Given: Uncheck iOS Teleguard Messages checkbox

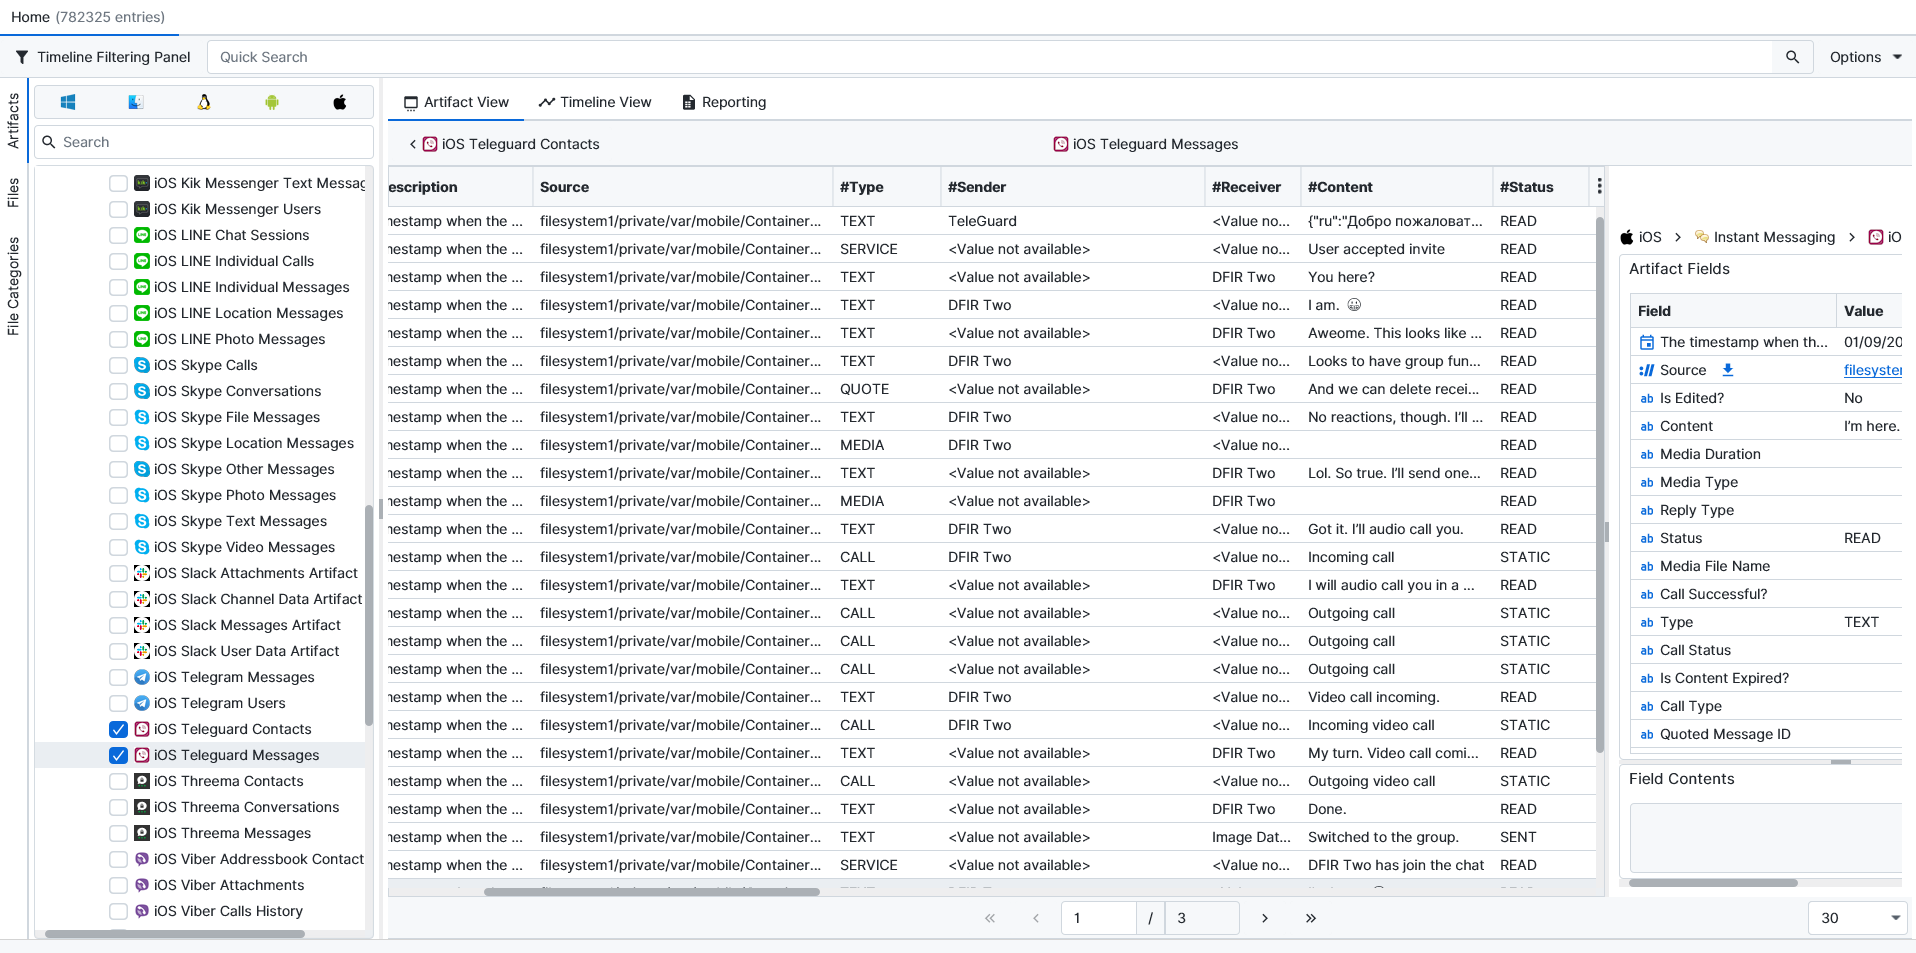Looking at the screenshot, I should [118, 755].
